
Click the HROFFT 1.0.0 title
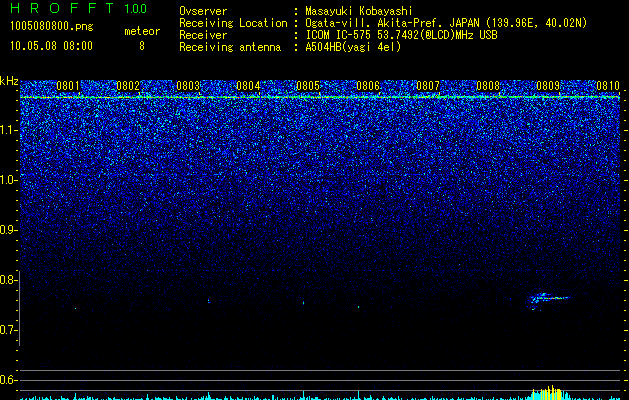tap(79, 8)
